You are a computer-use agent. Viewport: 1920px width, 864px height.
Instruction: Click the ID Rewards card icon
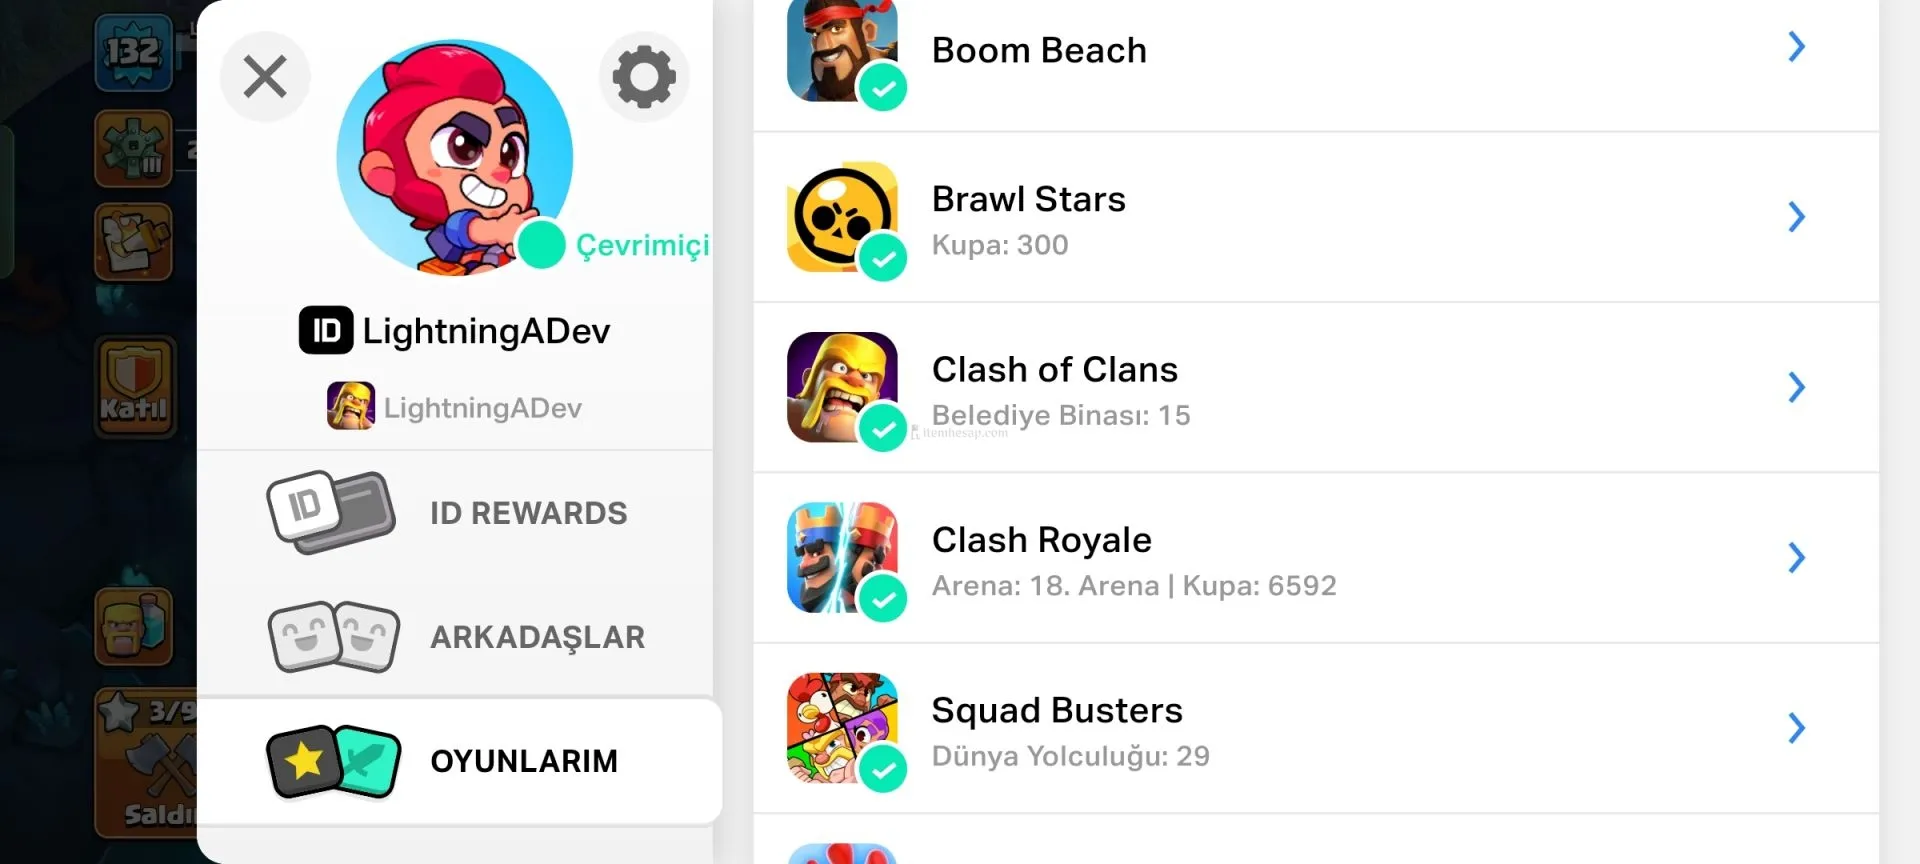pos(332,512)
